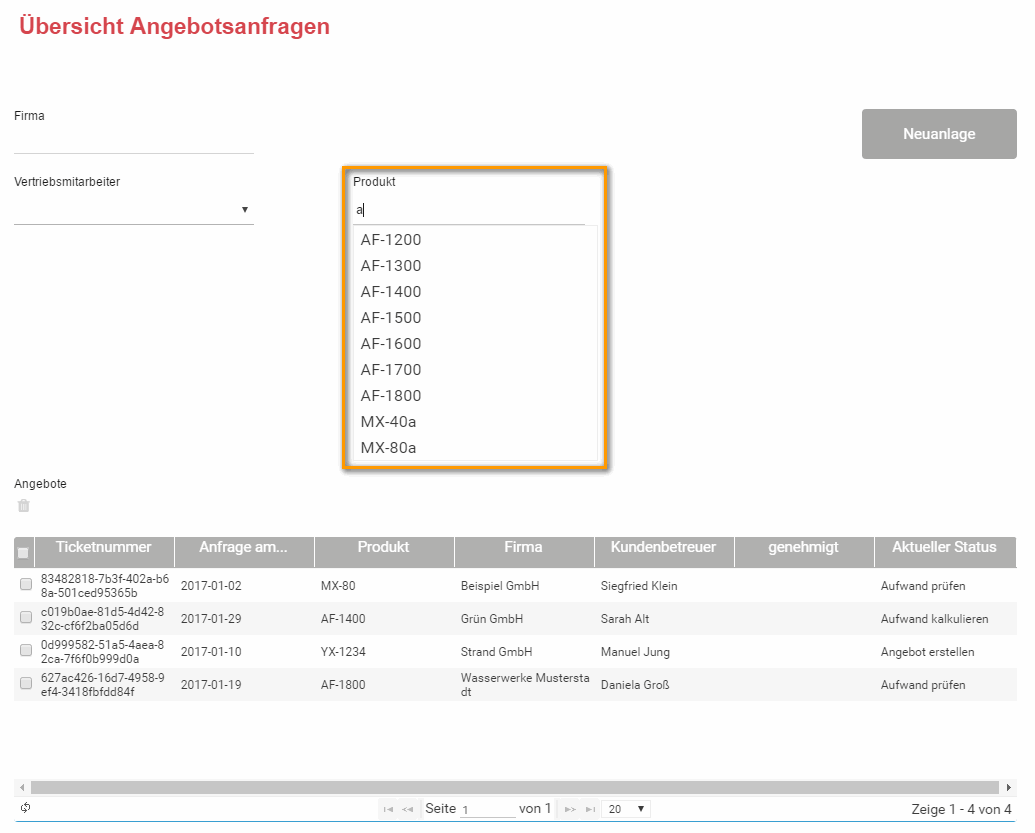Click the horizontal scrollbar's right arrow

coord(1008,787)
